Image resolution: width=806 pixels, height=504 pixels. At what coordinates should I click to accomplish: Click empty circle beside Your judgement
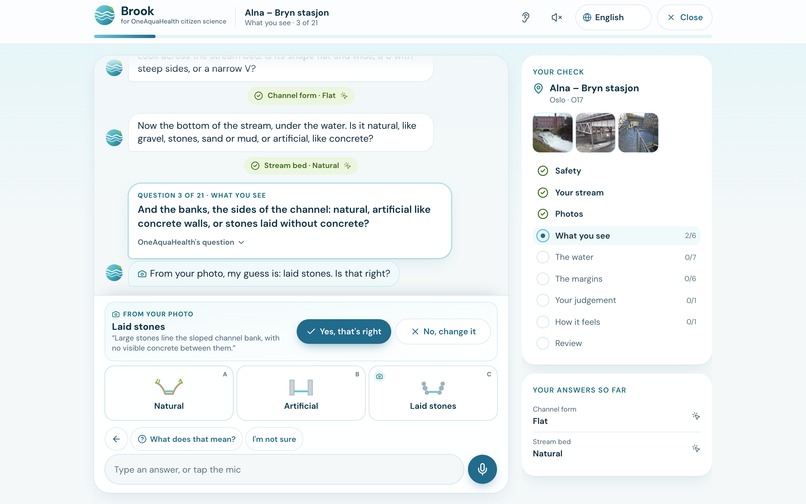tap(543, 300)
